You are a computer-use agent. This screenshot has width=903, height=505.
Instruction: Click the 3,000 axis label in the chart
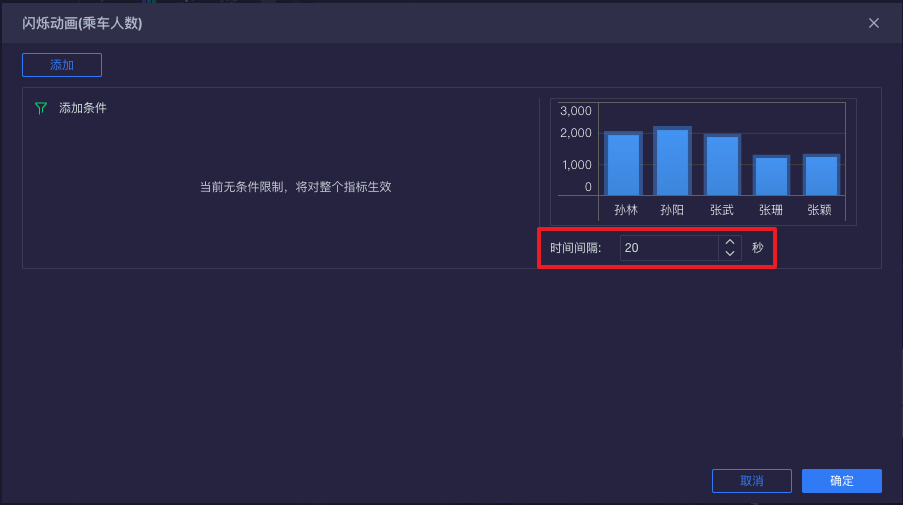(x=575, y=111)
